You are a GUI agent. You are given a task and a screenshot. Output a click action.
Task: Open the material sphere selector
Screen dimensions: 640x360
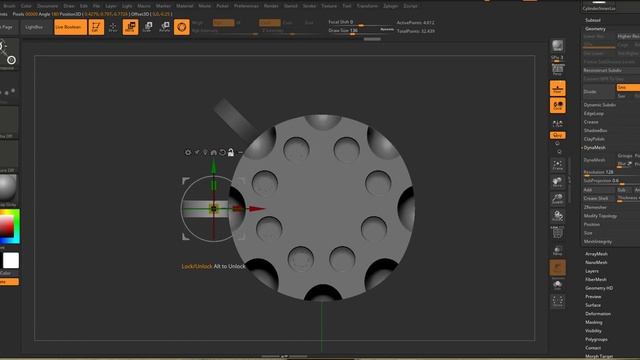pyautogui.click(x=8, y=189)
